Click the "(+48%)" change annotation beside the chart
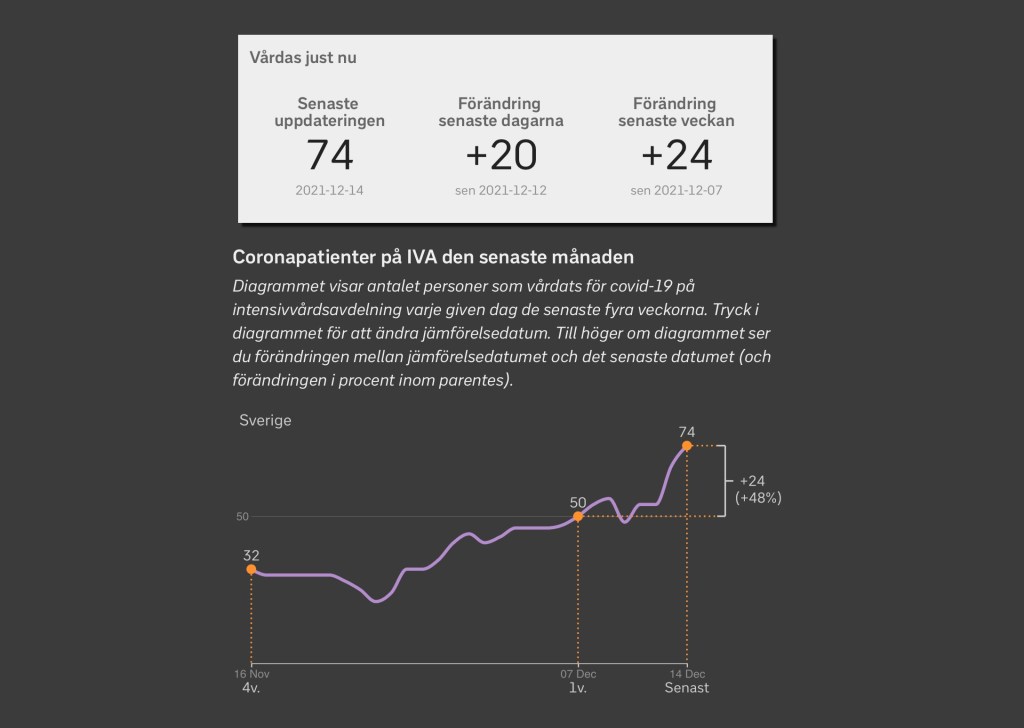1024x728 pixels. [x=758, y=497]
